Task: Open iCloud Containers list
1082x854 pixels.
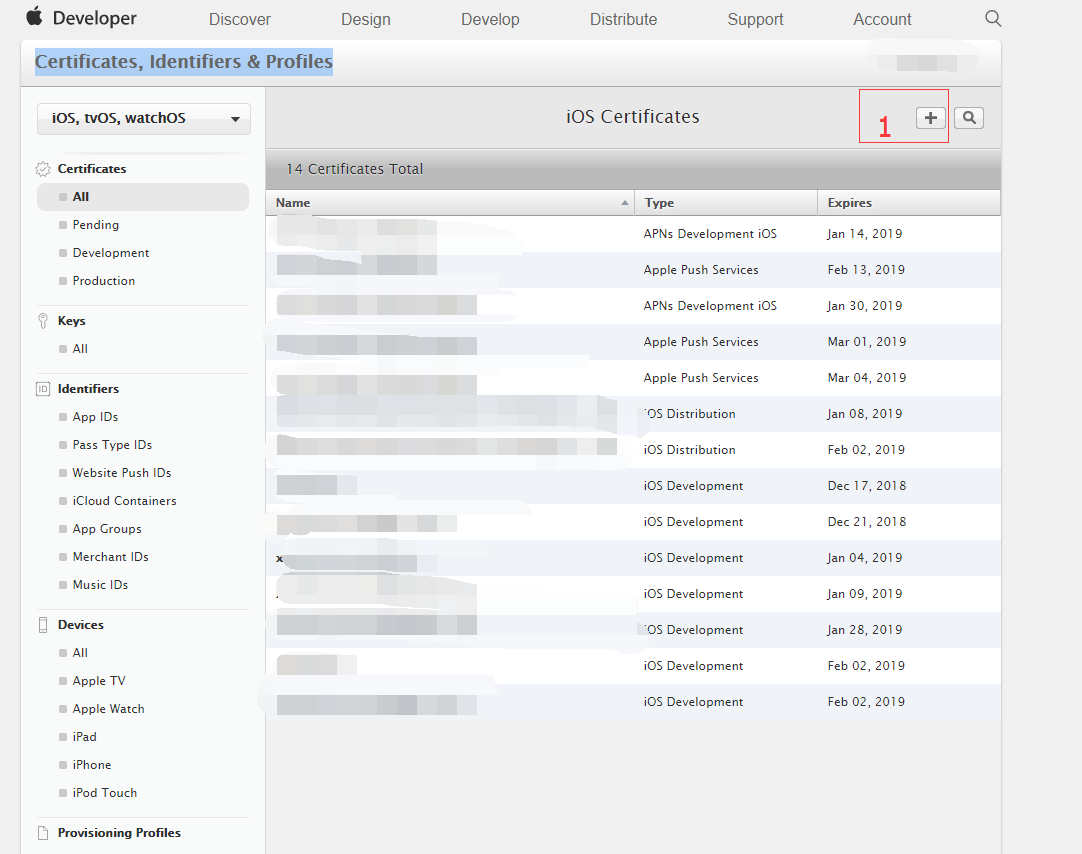Action: click(x=124, y=501)
